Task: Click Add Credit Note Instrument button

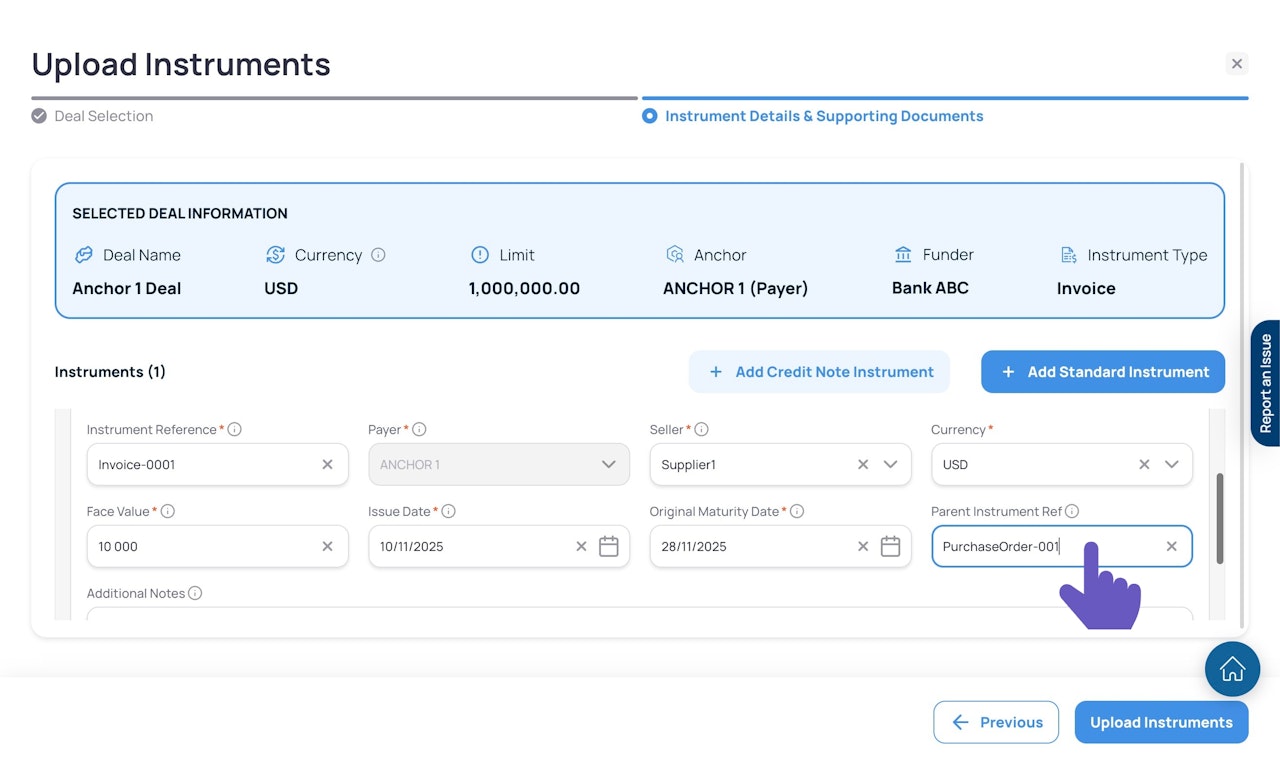Action: point(819,372)
